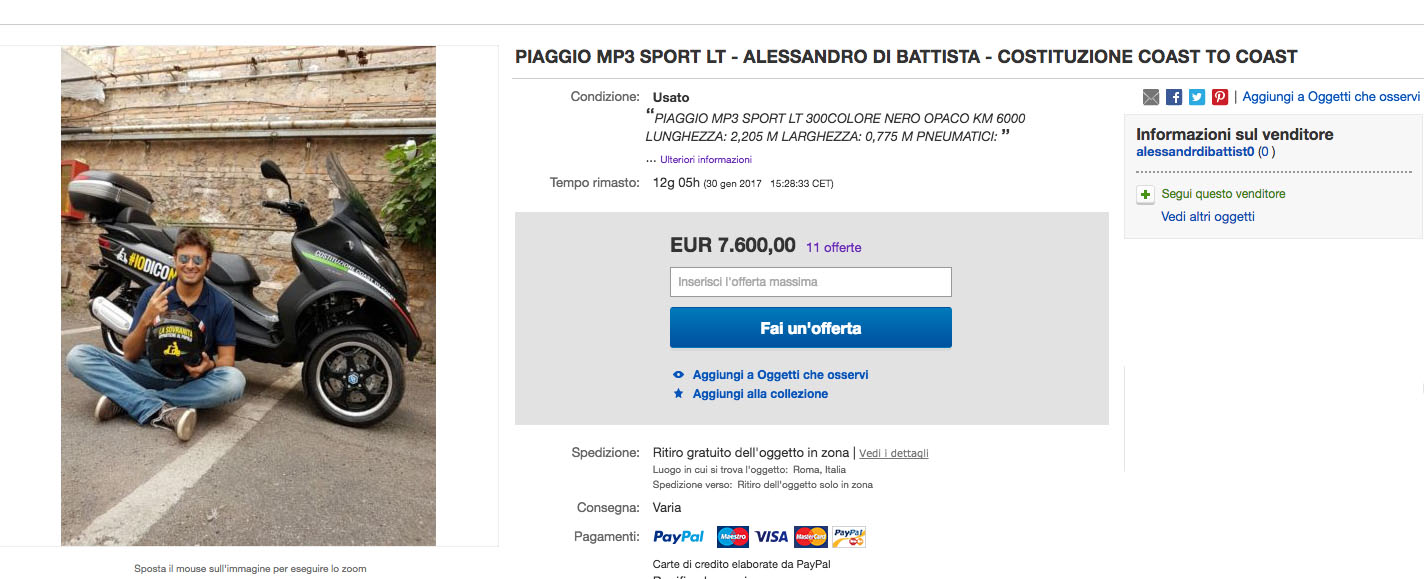
Task: Click the Maestro card logo
Action: (x=733, y=537)
